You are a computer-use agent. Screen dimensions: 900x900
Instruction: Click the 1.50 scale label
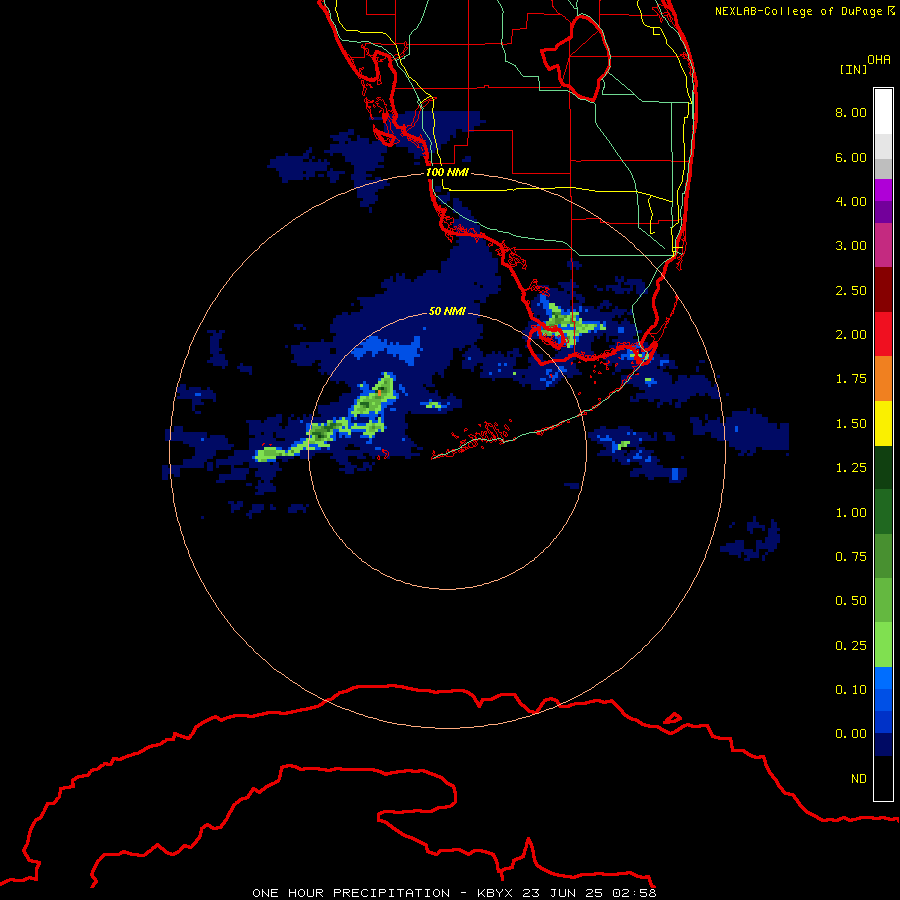coord(851,424)
